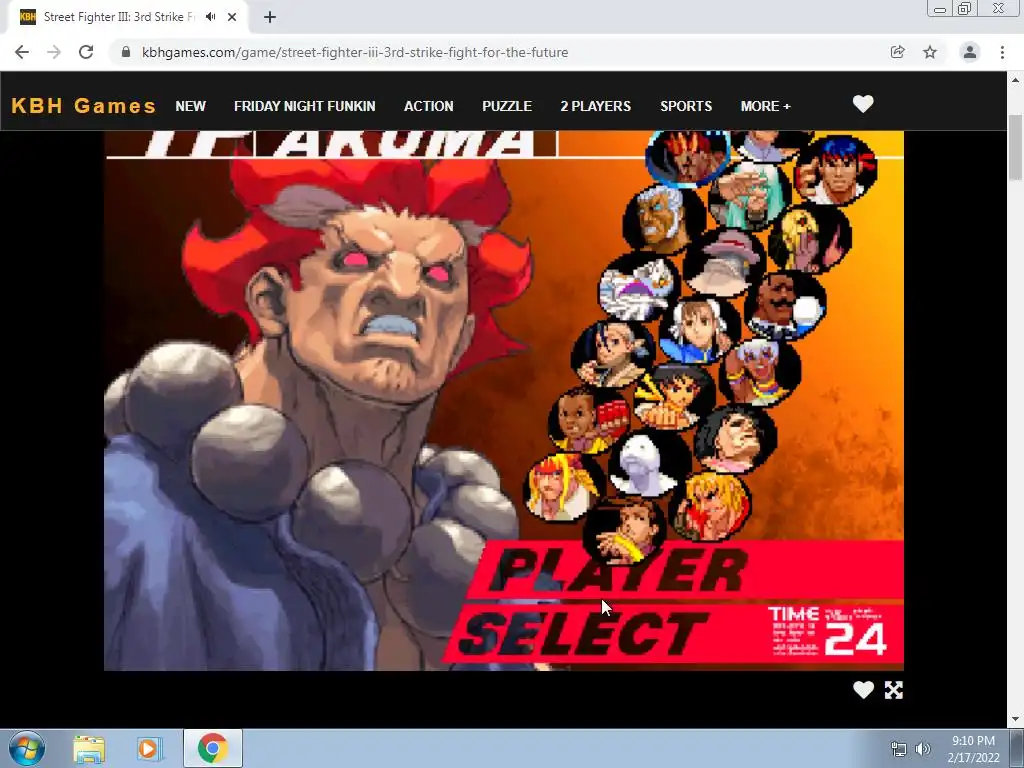Pick Urien's white-haired portrait
This screenshot has height=768, width=1024.
(x=664, y=219)
